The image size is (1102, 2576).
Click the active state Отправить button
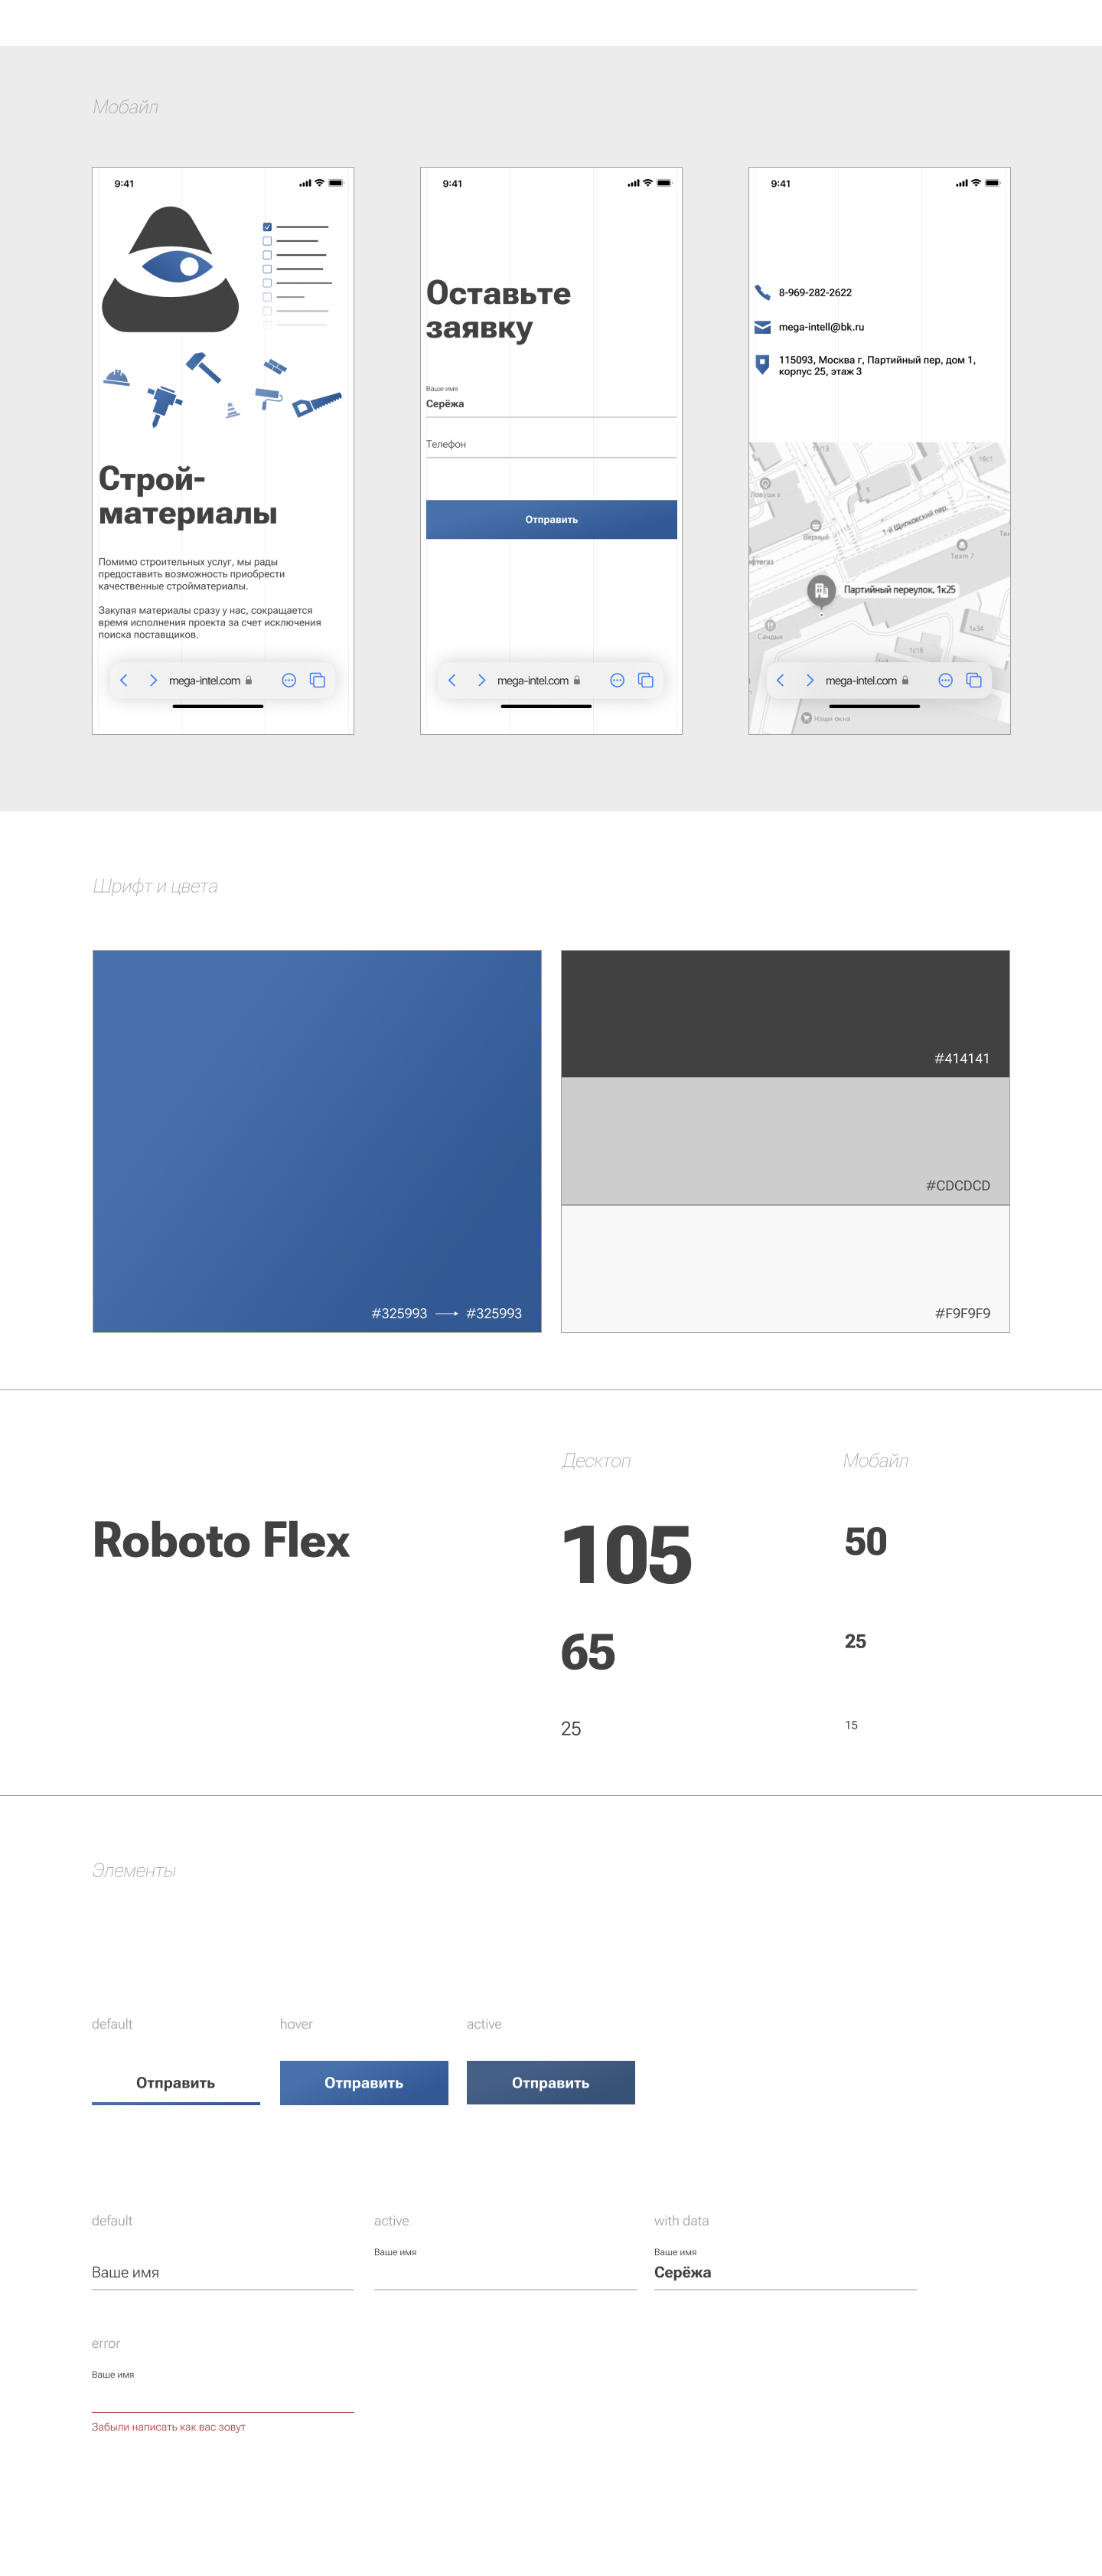(x=551, y=2082)
